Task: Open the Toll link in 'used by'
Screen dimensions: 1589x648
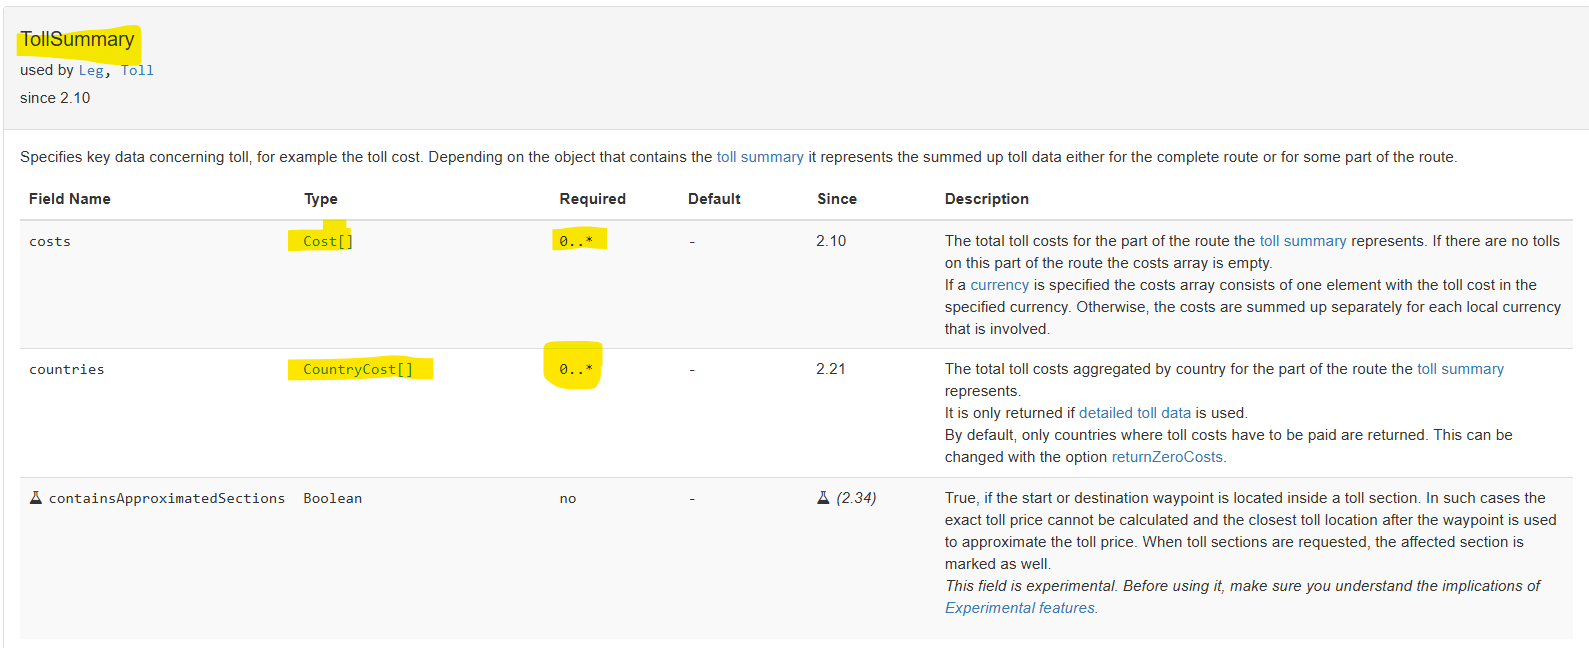Action: [137, 70]
